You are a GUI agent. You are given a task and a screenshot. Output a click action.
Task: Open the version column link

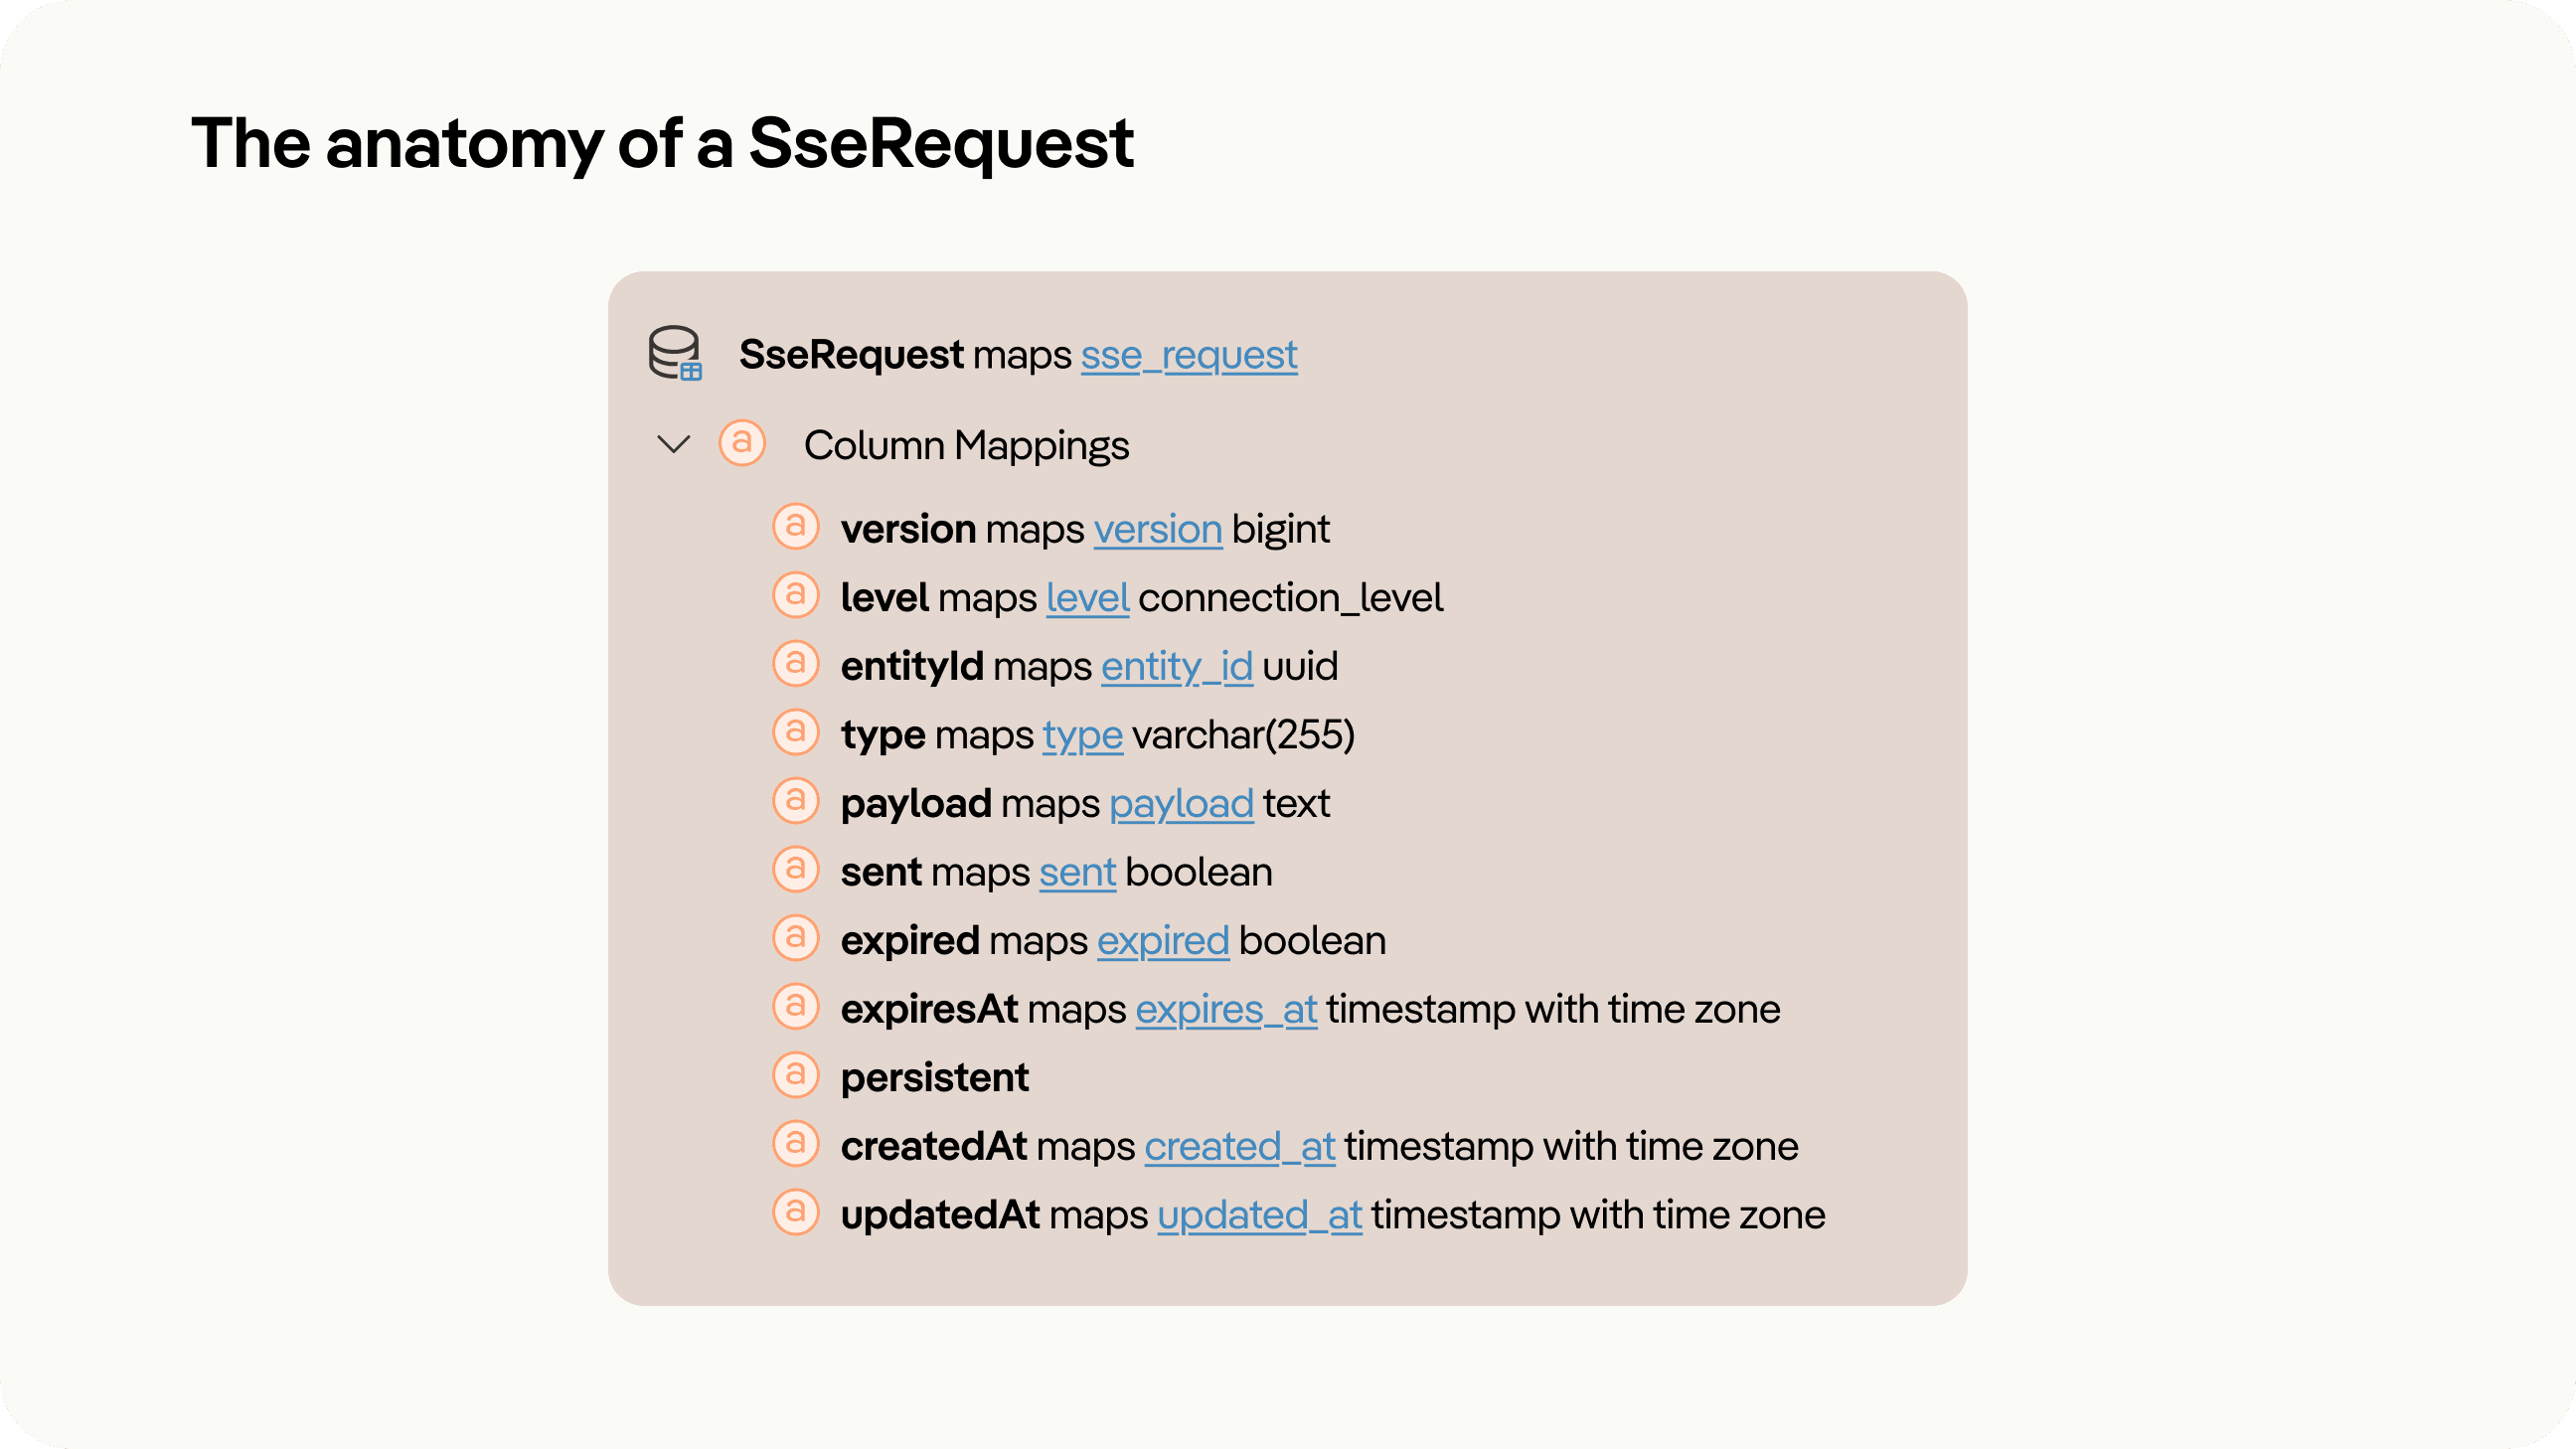1158,529
